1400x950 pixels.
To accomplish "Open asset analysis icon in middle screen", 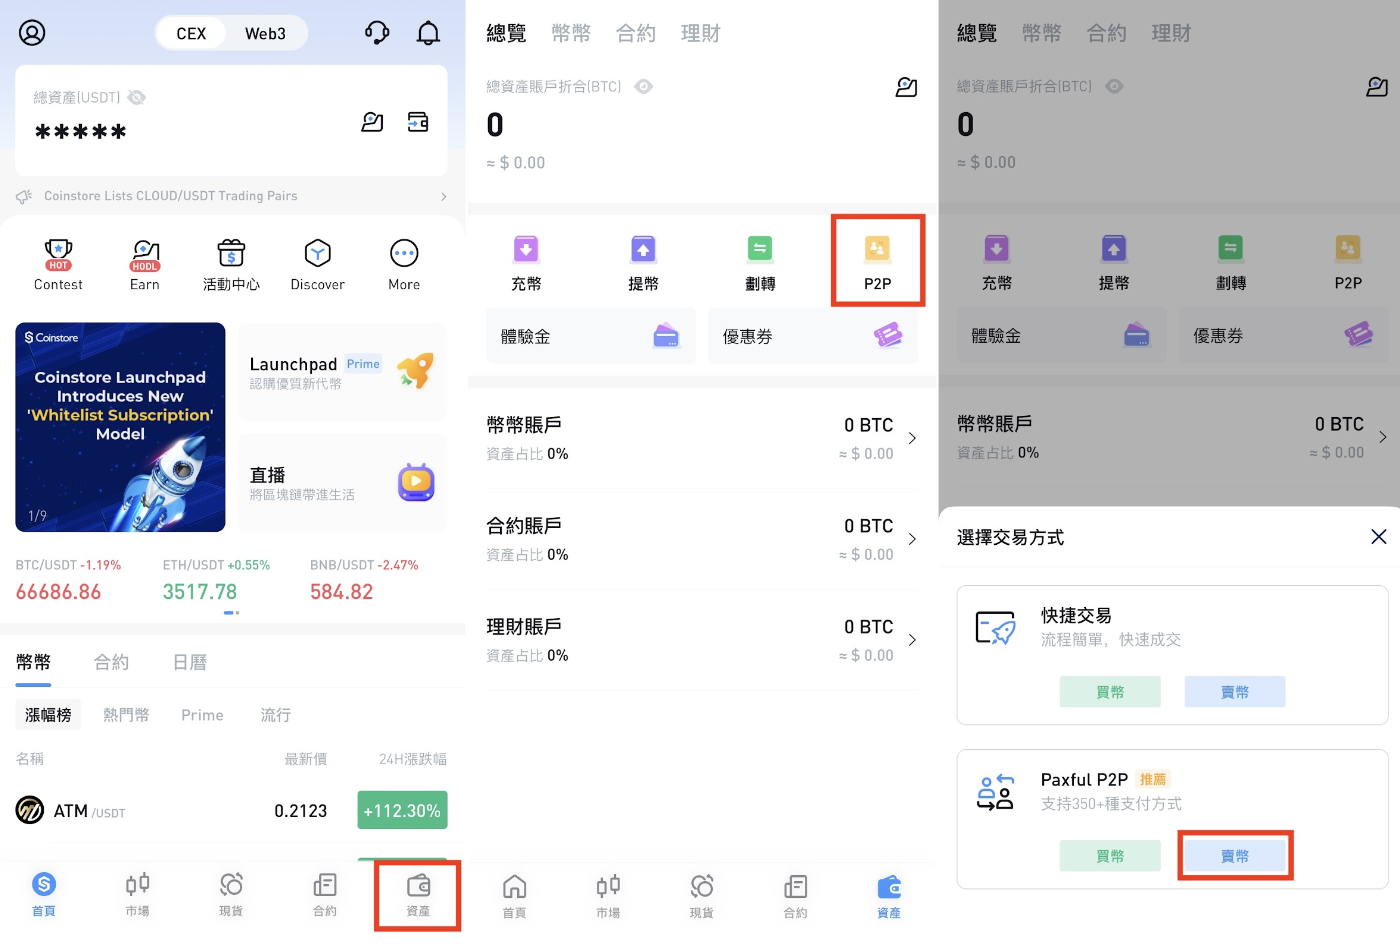I will coord(906,87).
